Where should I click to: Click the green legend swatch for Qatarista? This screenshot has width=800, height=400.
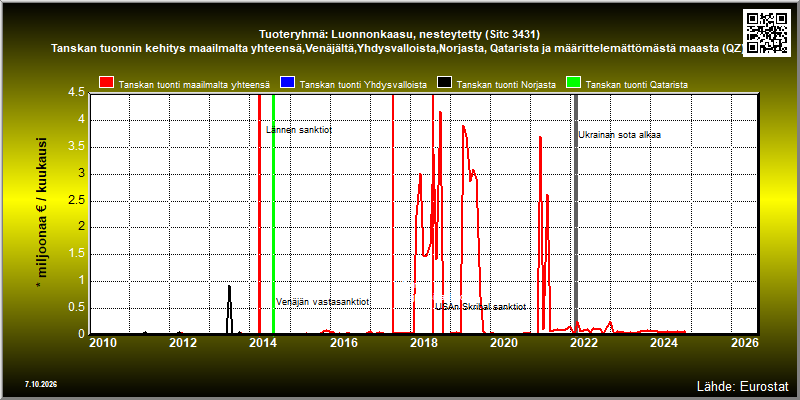574,84
